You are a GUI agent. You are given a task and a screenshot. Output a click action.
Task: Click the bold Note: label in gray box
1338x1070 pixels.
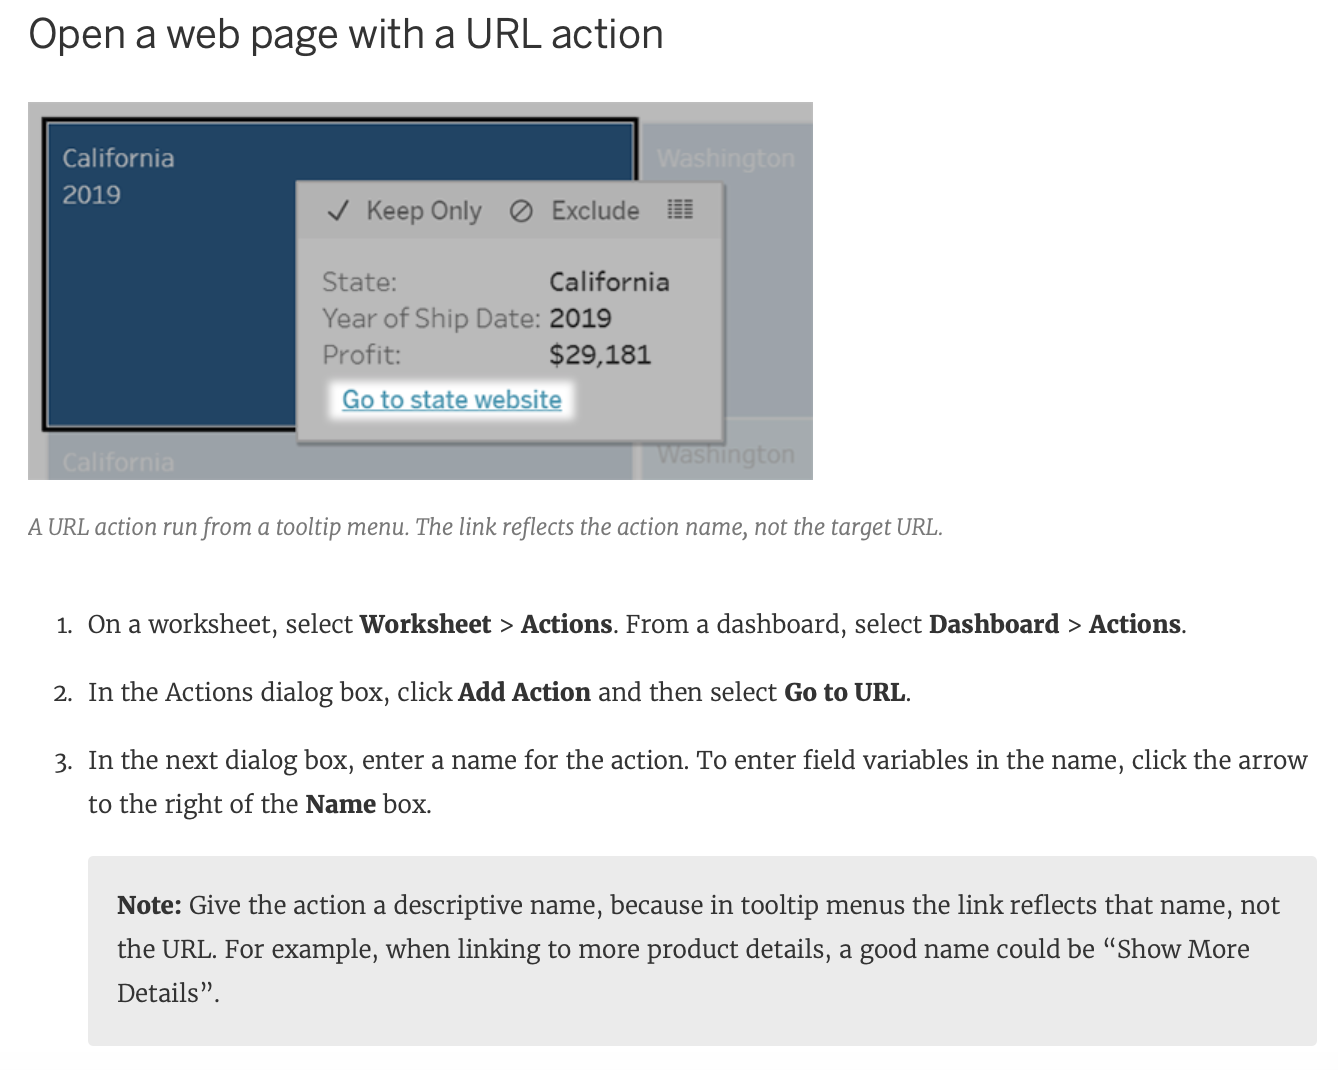149,905
